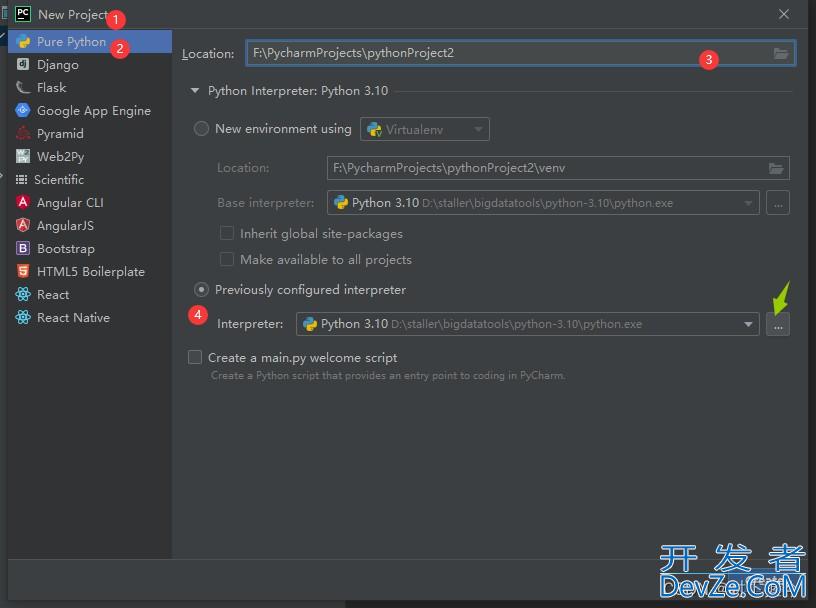Pick Google App Engine project type
This screenshot has height=608, width=816.
click(x=90, y=110)
